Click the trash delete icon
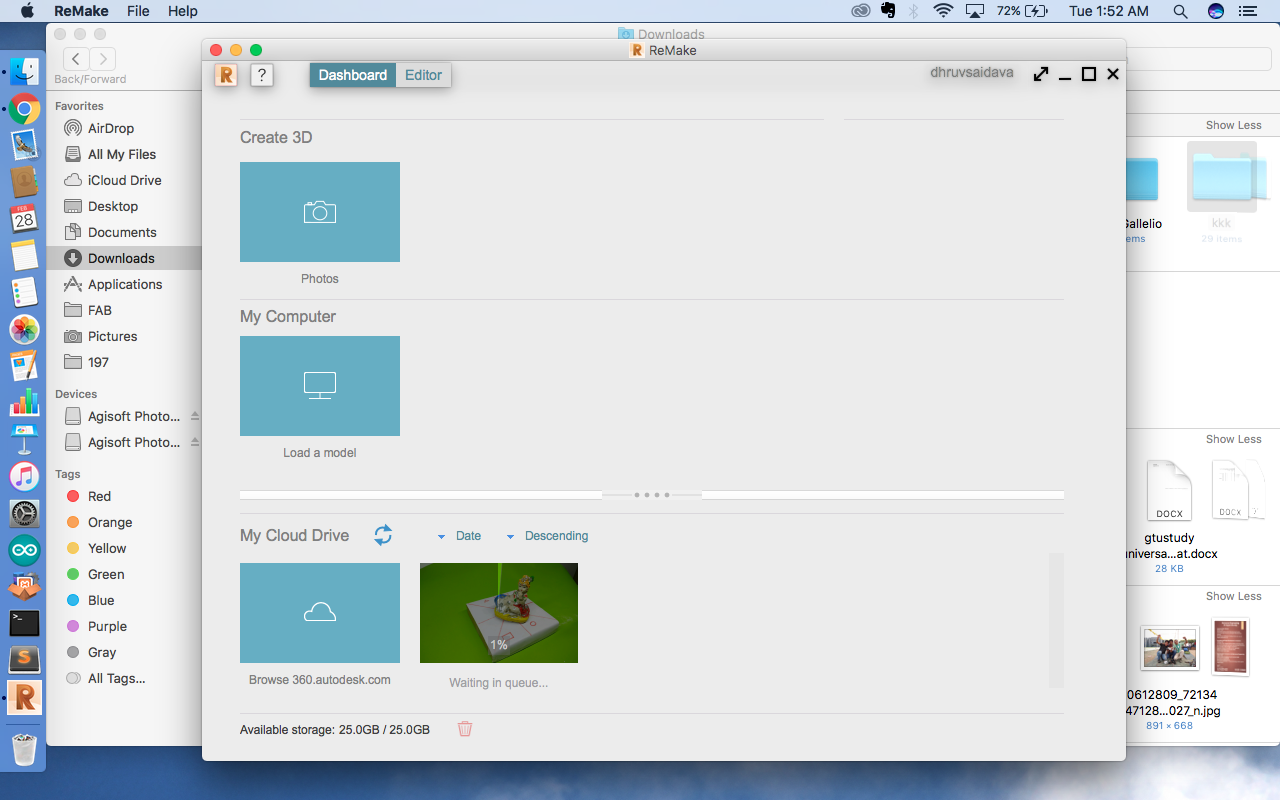 pos(465,729)
